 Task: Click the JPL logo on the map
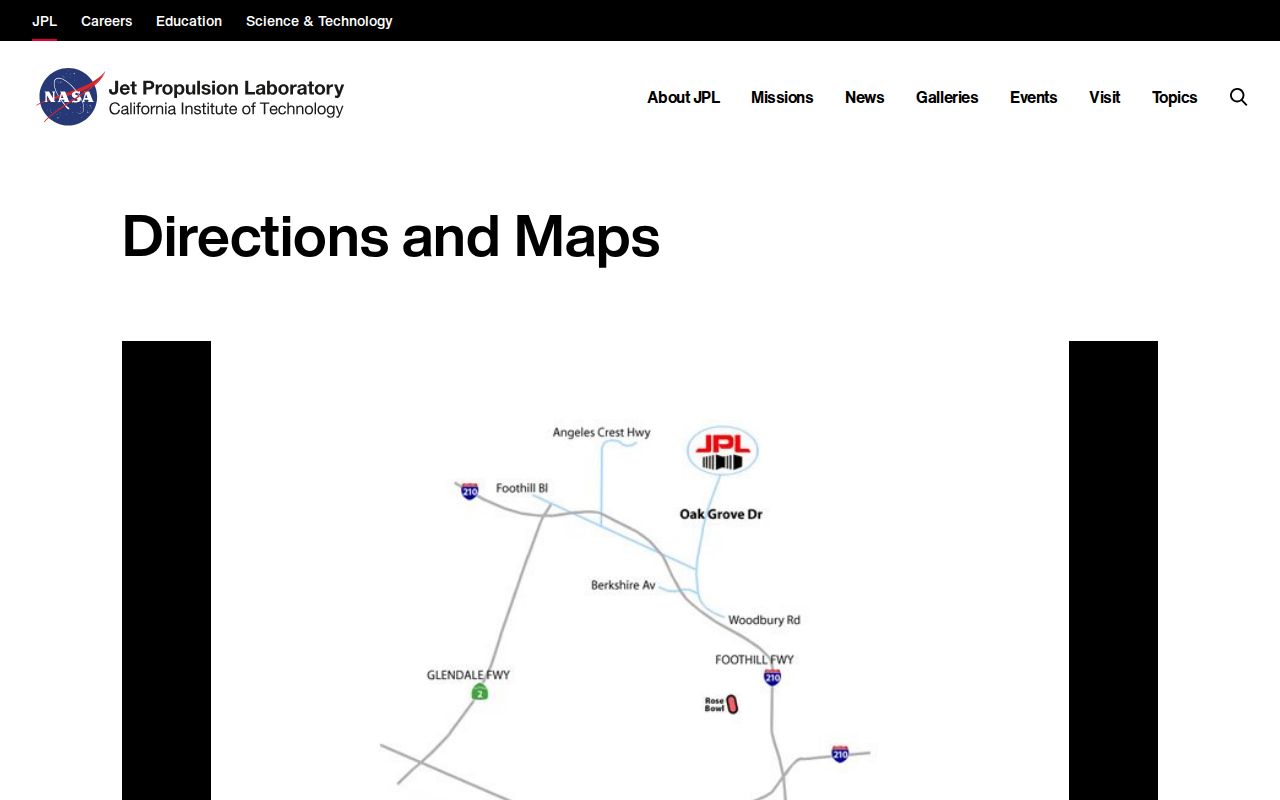722,451
